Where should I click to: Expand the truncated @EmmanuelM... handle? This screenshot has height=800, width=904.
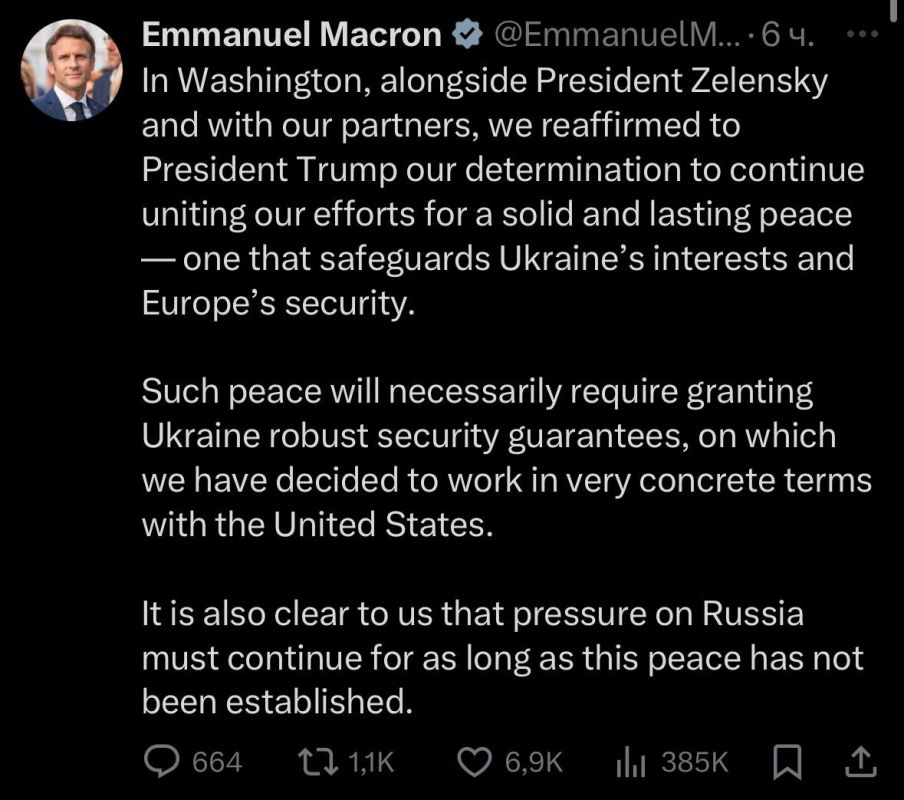[617, 33]
